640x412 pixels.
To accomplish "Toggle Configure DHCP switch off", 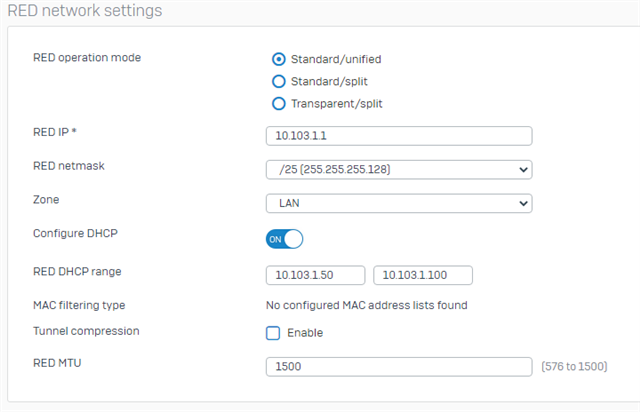I will [x=284, y=239].
